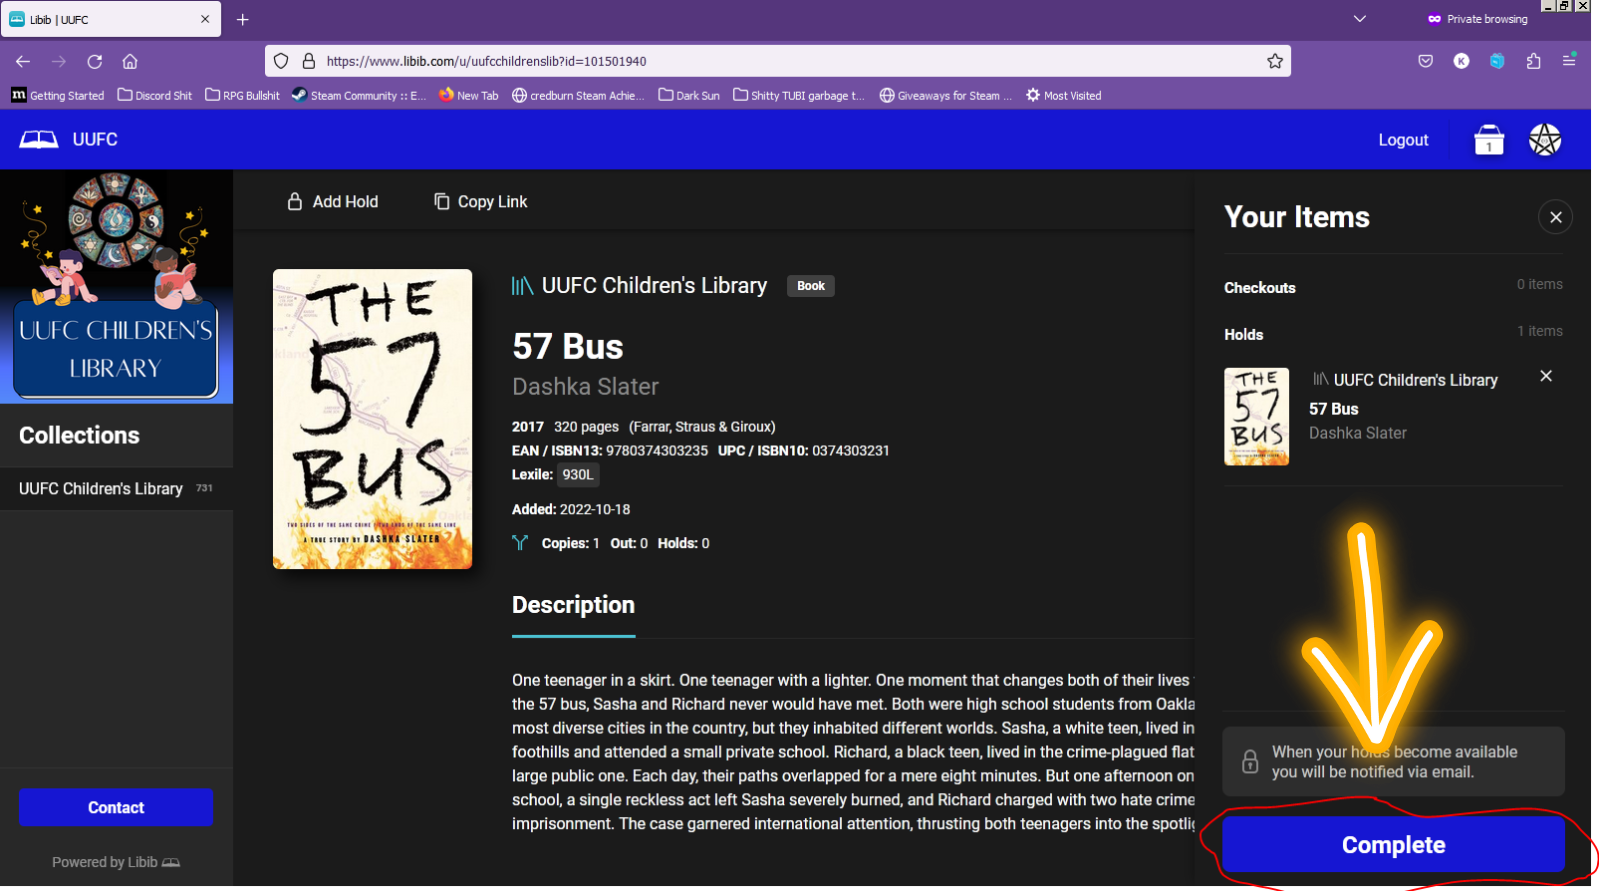This screenshot has height=891, width=1599.
Task: Close the Libib | UUFC tab
Action: [x=205, y=19]
